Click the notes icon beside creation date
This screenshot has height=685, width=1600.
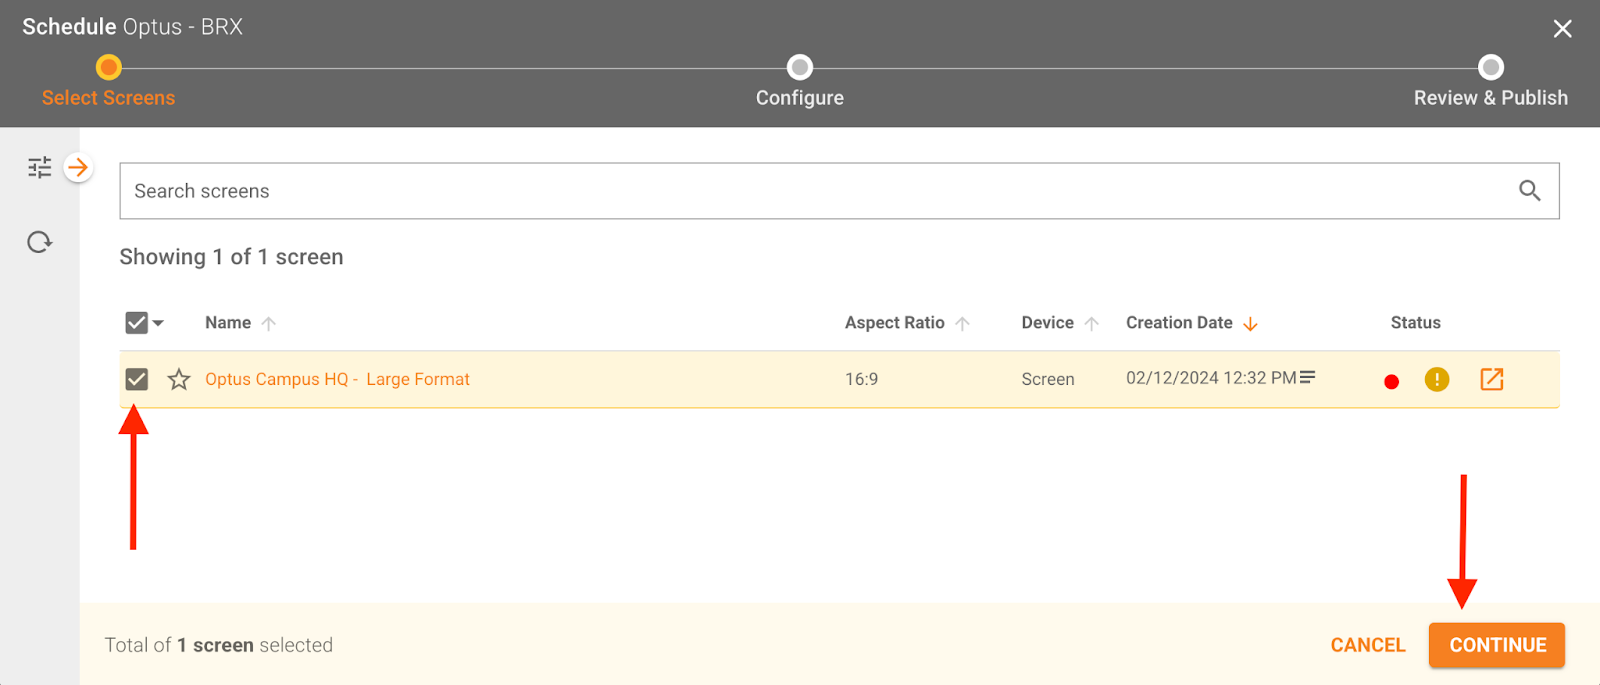[x=1307, y=377]
